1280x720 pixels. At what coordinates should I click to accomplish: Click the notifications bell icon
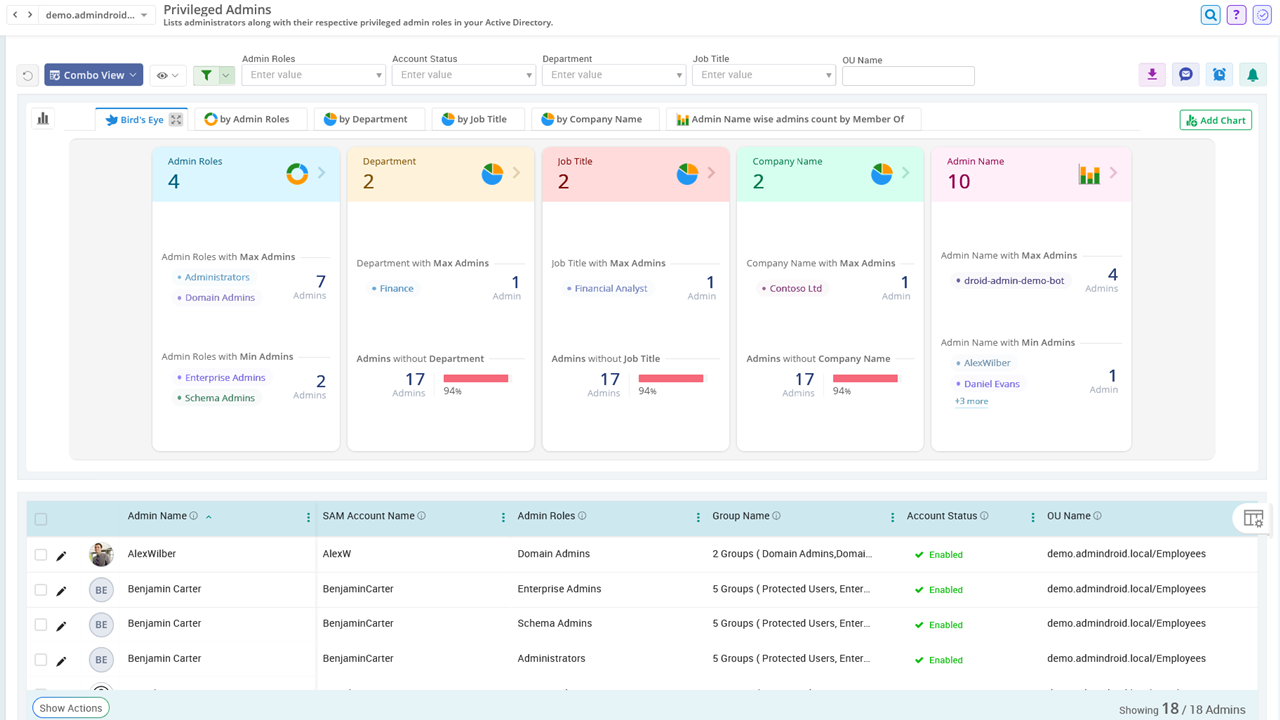(1253, 74)
